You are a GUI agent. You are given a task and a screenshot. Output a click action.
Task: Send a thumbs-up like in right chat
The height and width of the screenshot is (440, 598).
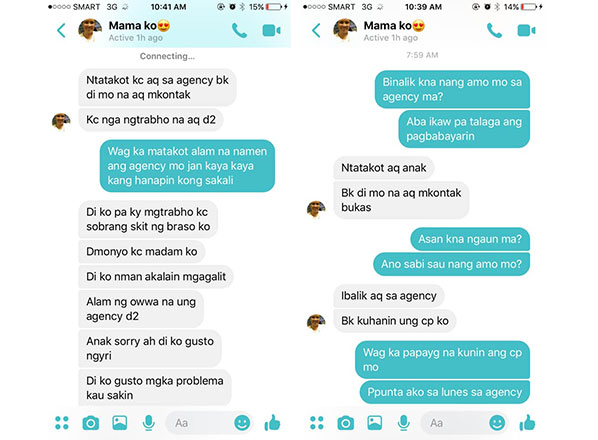click(527, 422)
